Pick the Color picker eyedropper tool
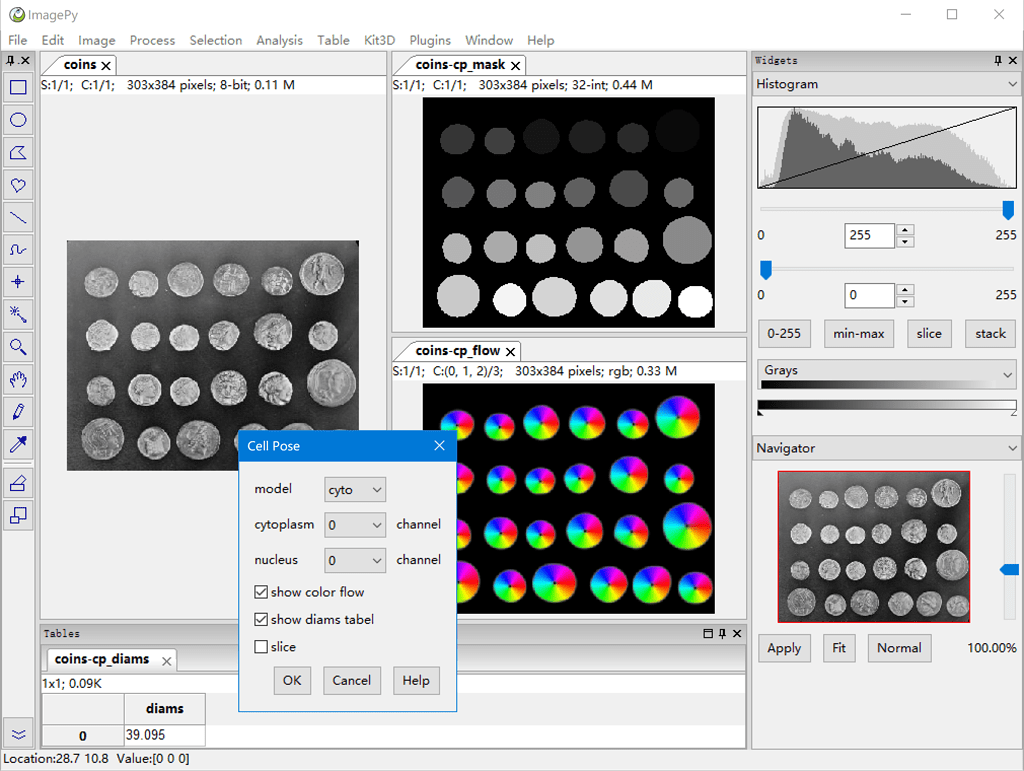 (16, 444)
